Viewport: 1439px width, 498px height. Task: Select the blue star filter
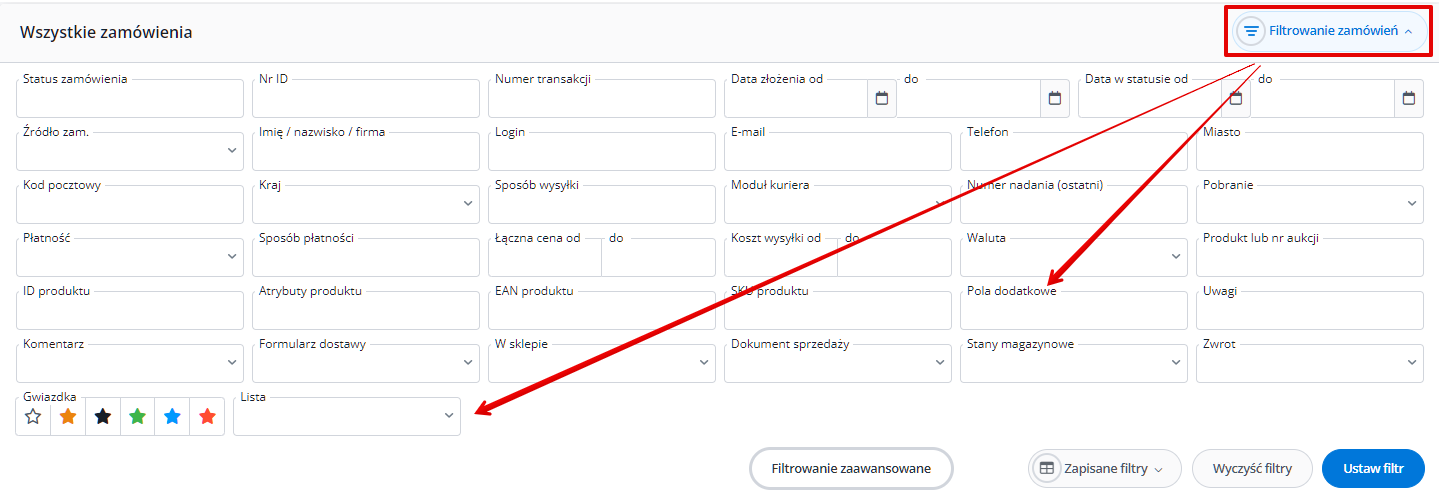coord(172,417)
